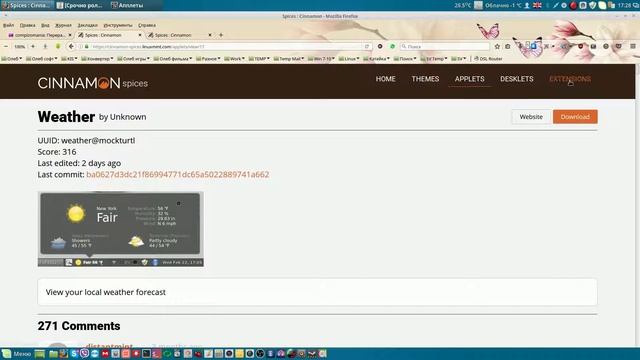Go to APPLETS in site navigation
640x360 pixels.
click(469, 79)
